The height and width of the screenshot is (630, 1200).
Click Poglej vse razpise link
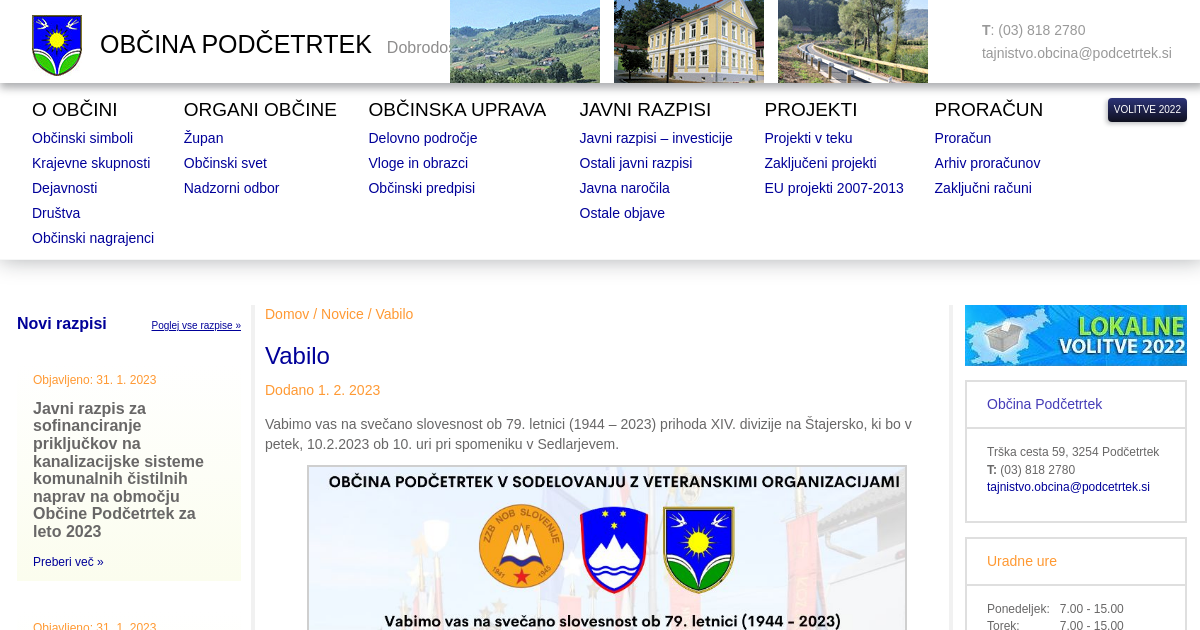(196, 326)
